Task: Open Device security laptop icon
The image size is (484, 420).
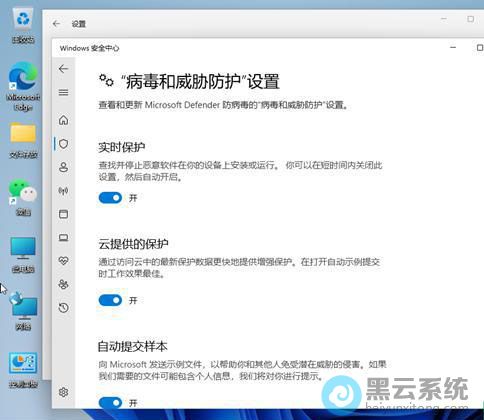Action: click(63, 237)
